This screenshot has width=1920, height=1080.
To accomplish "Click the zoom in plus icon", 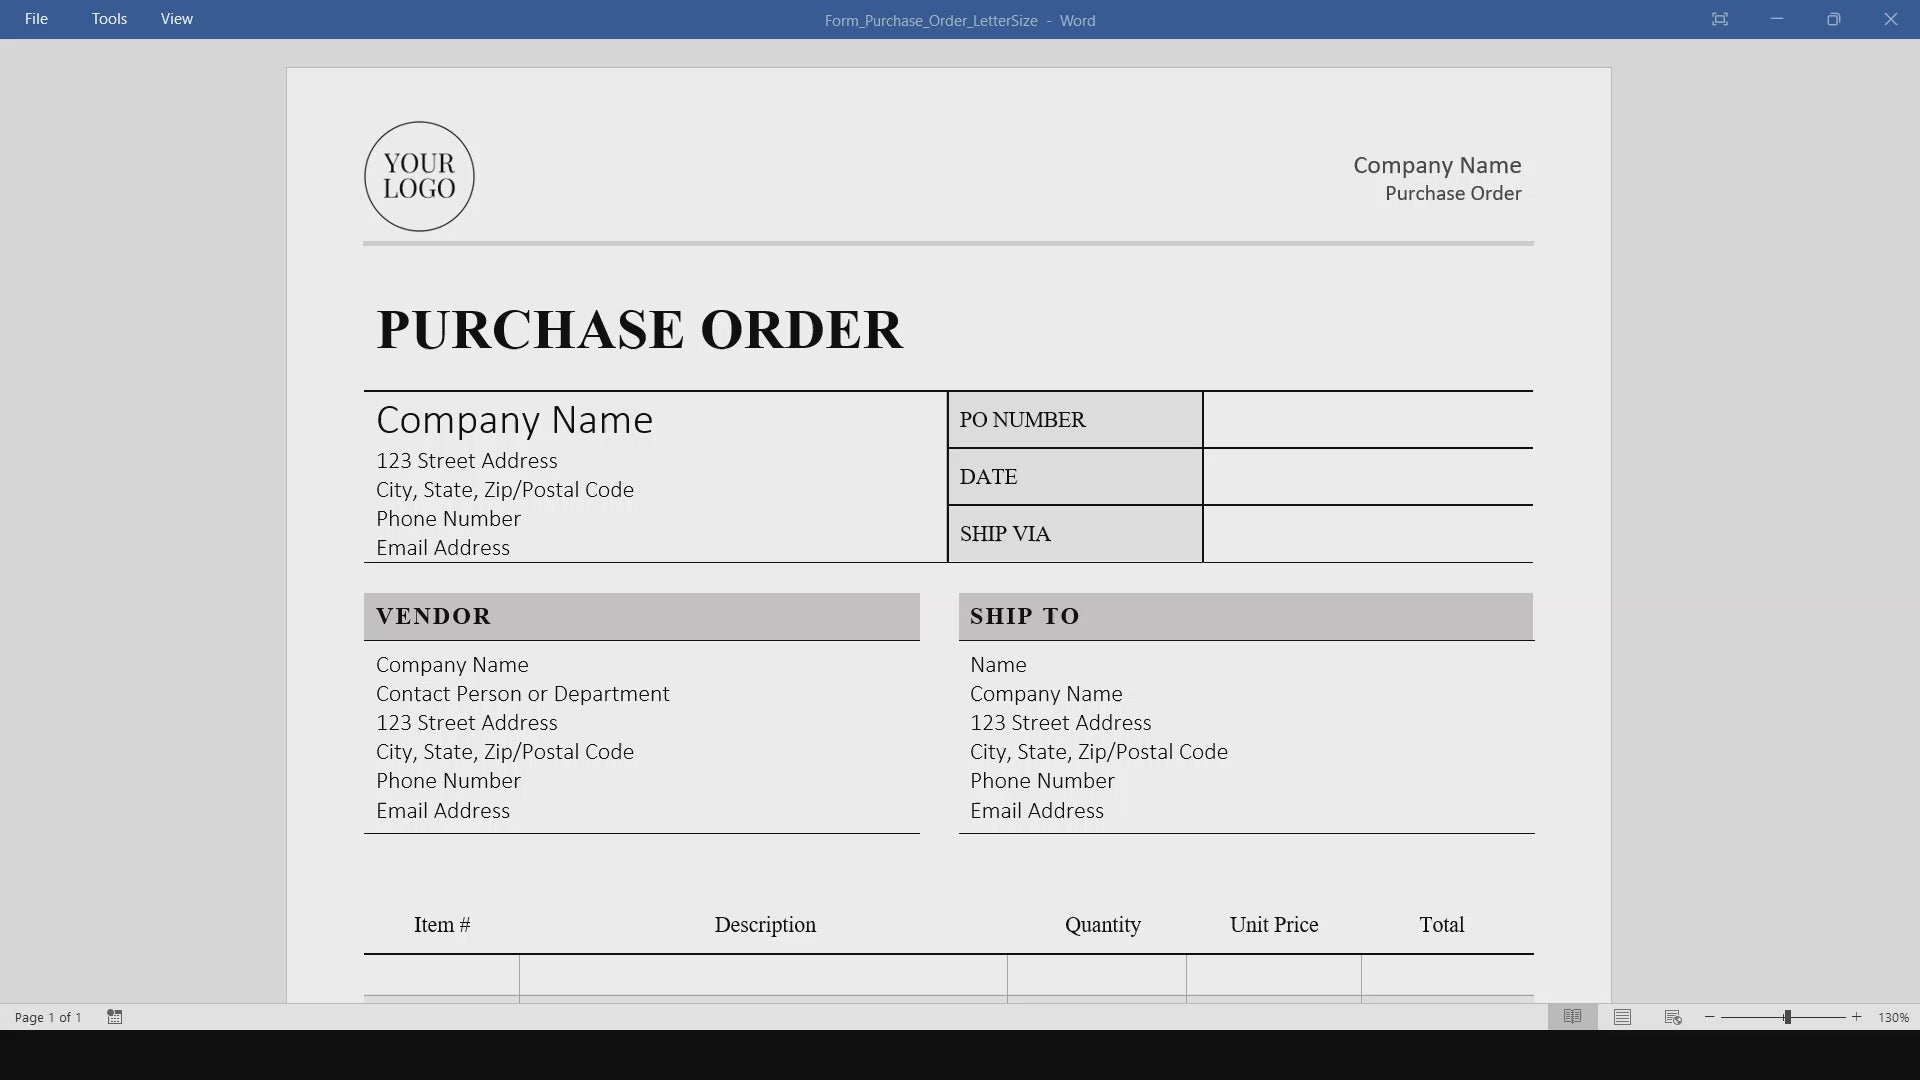I will click(x=1857, y=1017).
